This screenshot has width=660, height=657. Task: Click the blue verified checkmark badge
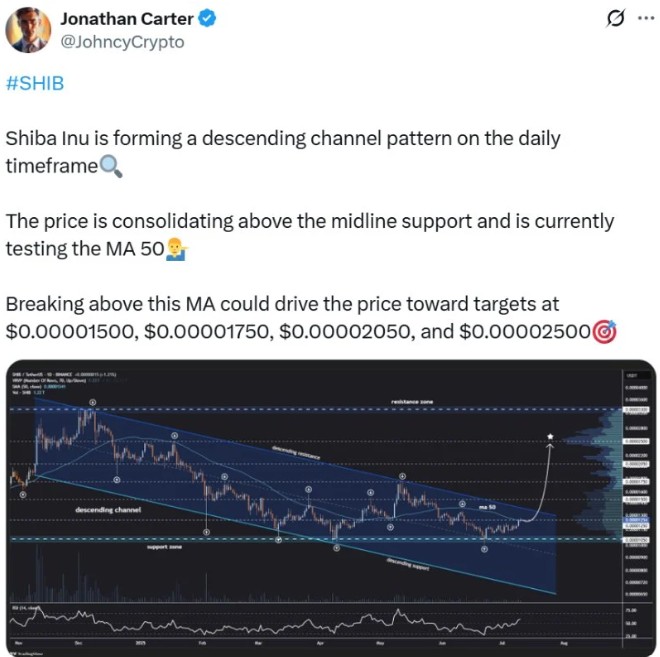tap(207, 19)
